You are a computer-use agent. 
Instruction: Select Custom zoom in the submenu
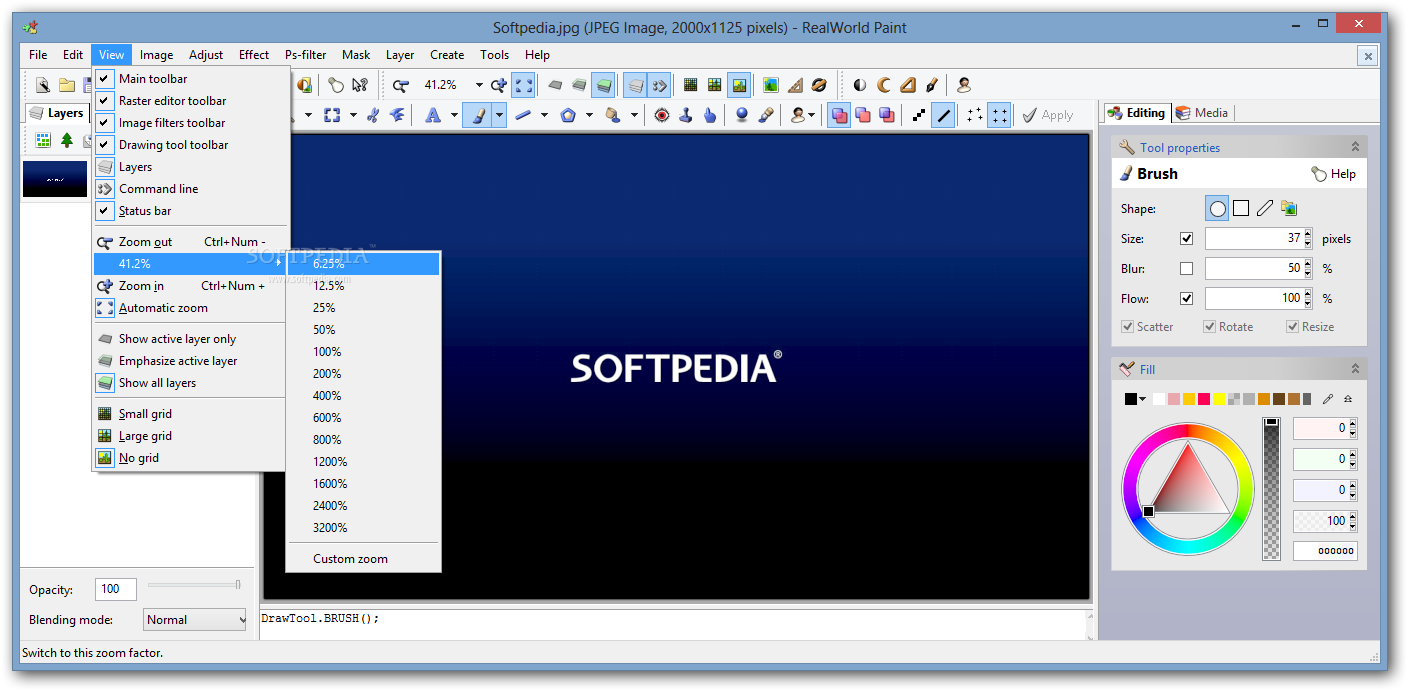pyautogui.click(x=363, y=559)
